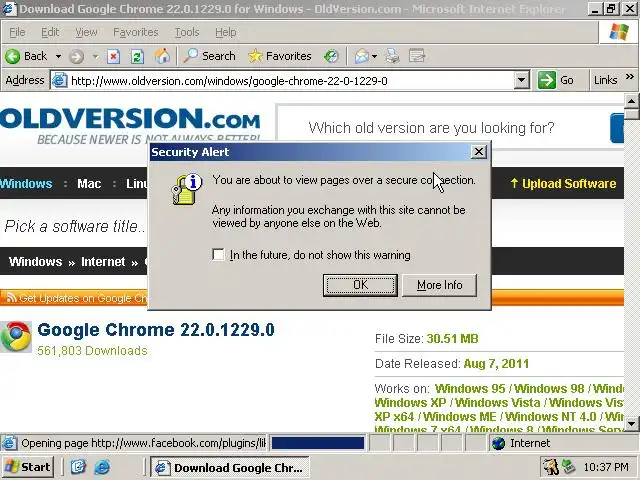Click the Internet zone globe icon
Image resolution: width=640 pixels, height=480 pixels.
(498, 443)
